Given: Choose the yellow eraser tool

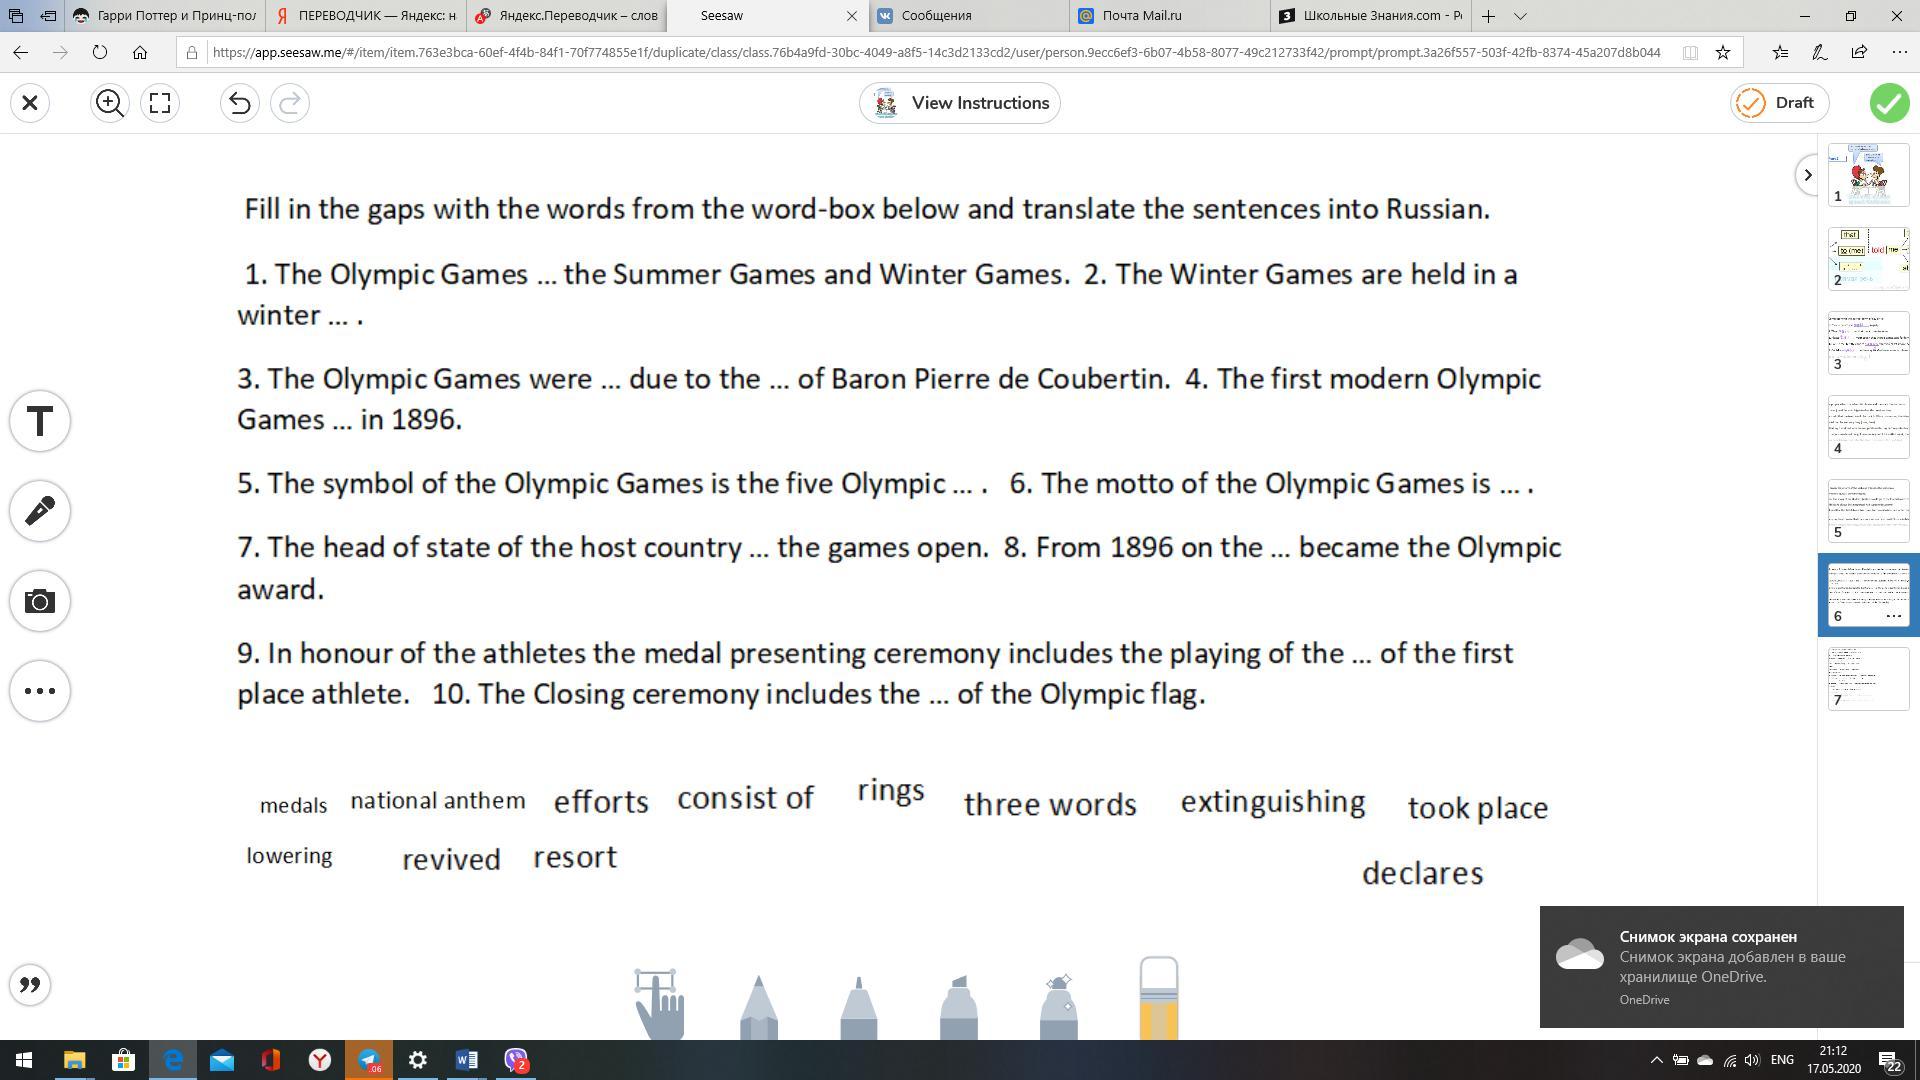Looking at the screenshot, I should point(1158,1000).
